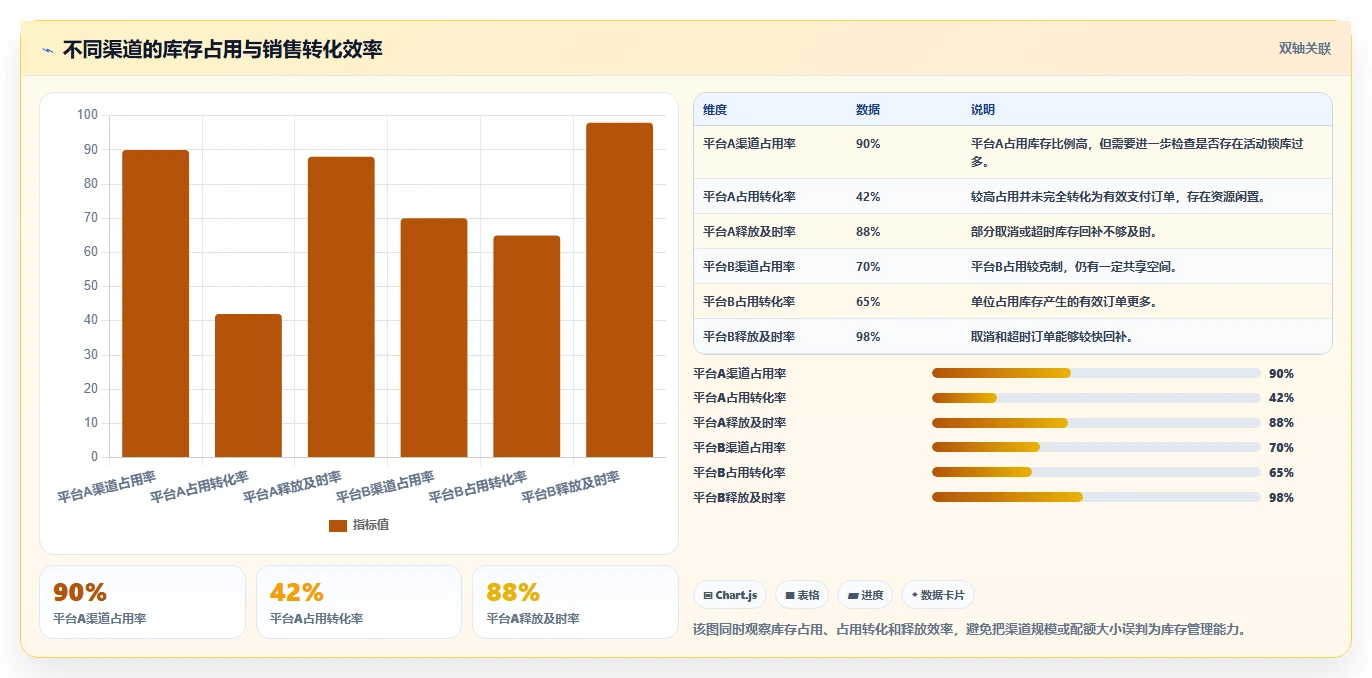This screenshot has height=678, width=1372.
Task: Open the 42% 平台A占用转化率 data card
Action: (359, 602)
